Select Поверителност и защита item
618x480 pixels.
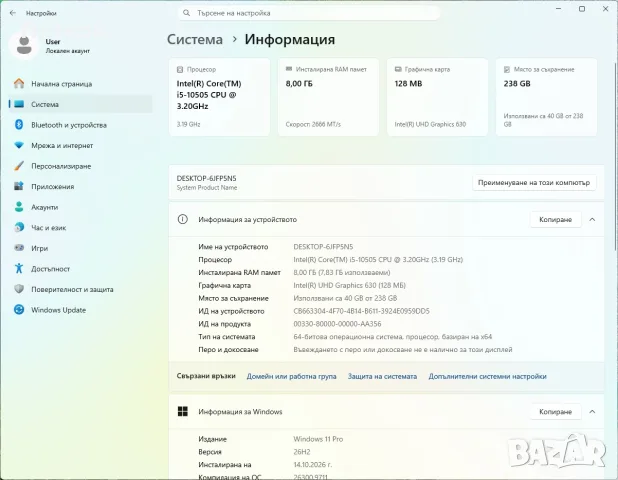click(x=80, y=289)
